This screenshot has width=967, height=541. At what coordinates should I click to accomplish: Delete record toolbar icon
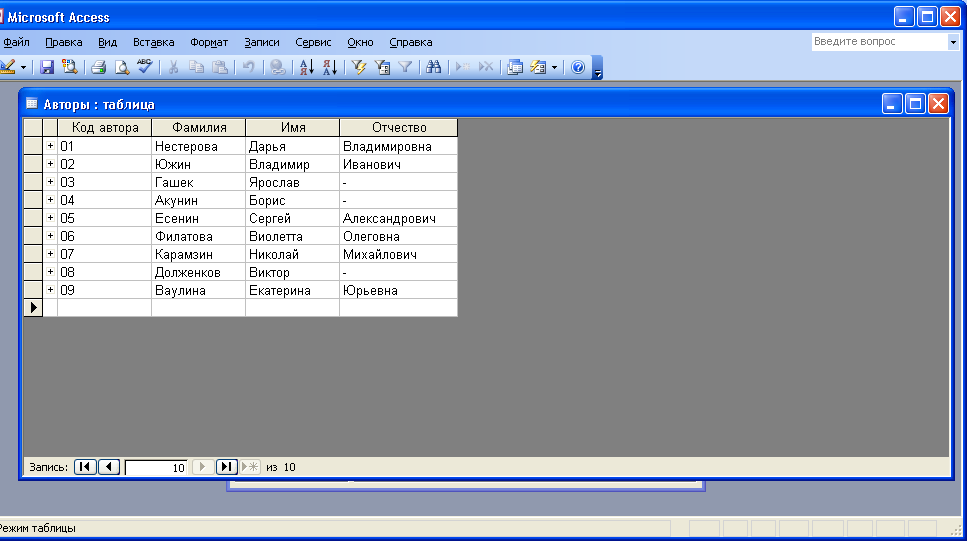click(x=486, y=67)
